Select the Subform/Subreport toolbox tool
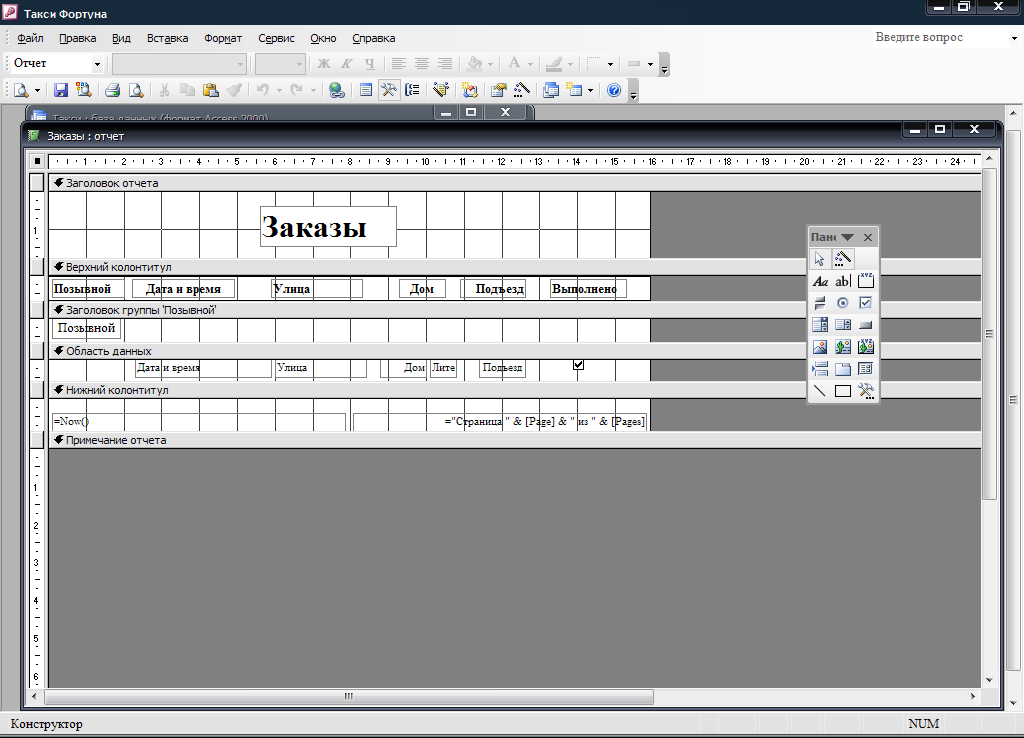The height and width of the screenshot is (738, 1024). (866, 369)
